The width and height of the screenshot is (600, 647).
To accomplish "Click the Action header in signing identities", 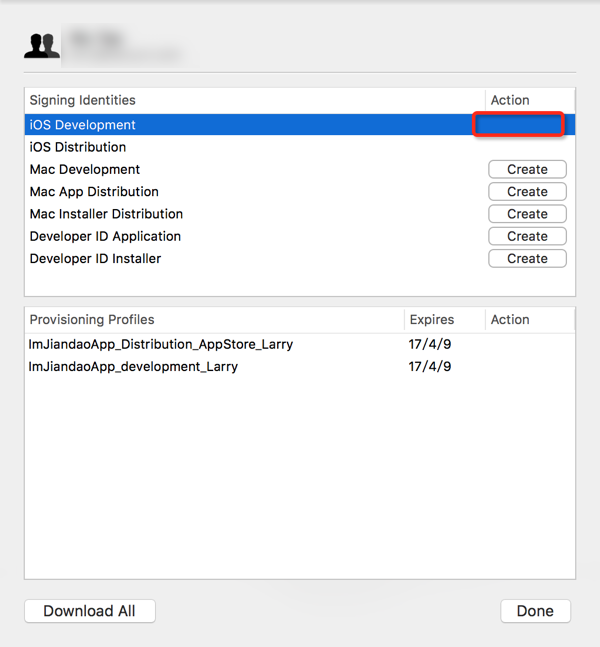I will coord(510,100).
